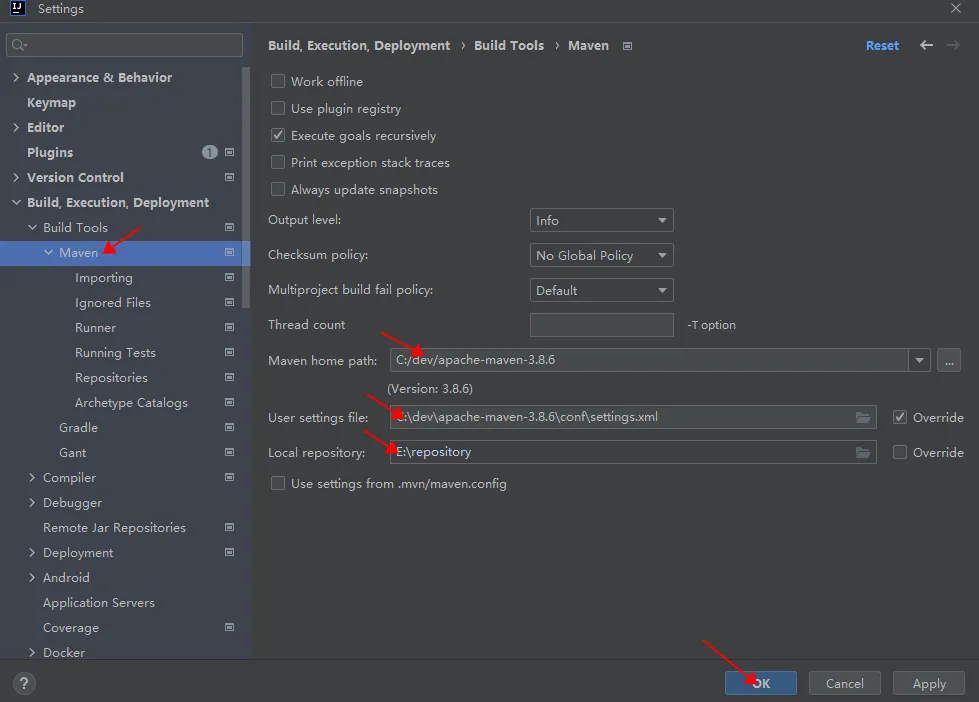Click the Maven home path browse button
979x702 pixels.
950,360
